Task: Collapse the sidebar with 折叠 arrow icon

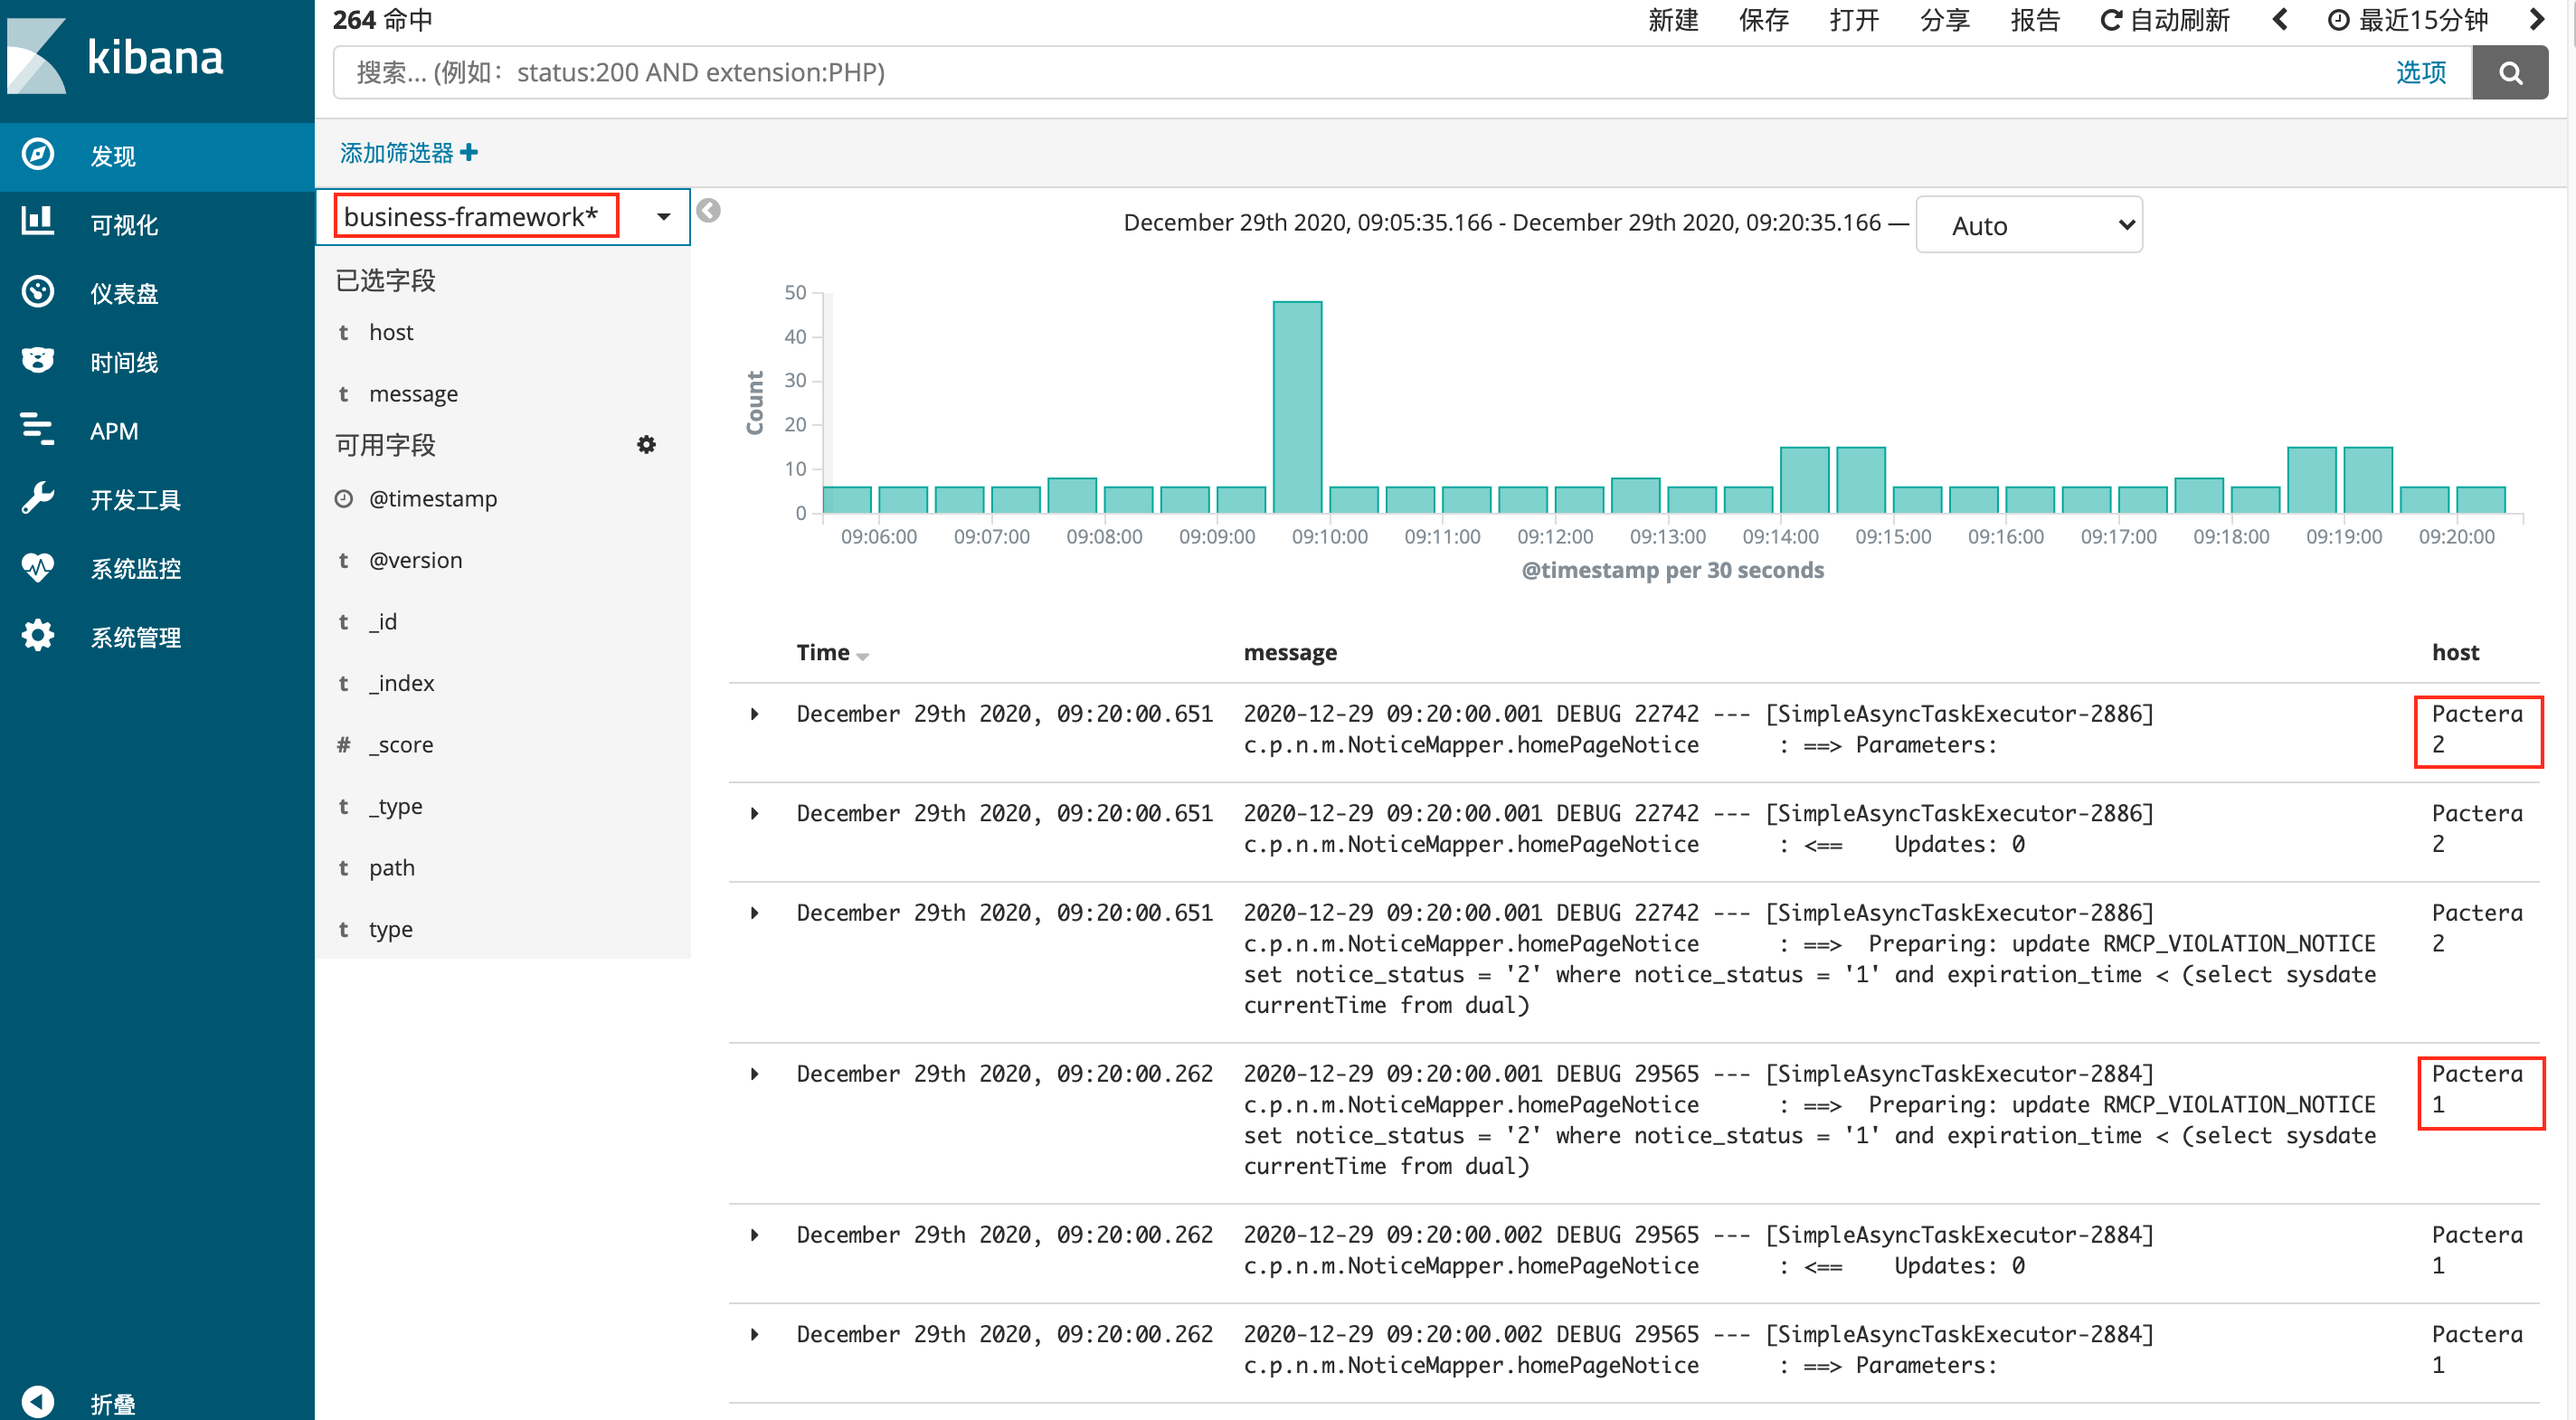Action: 38,1402
